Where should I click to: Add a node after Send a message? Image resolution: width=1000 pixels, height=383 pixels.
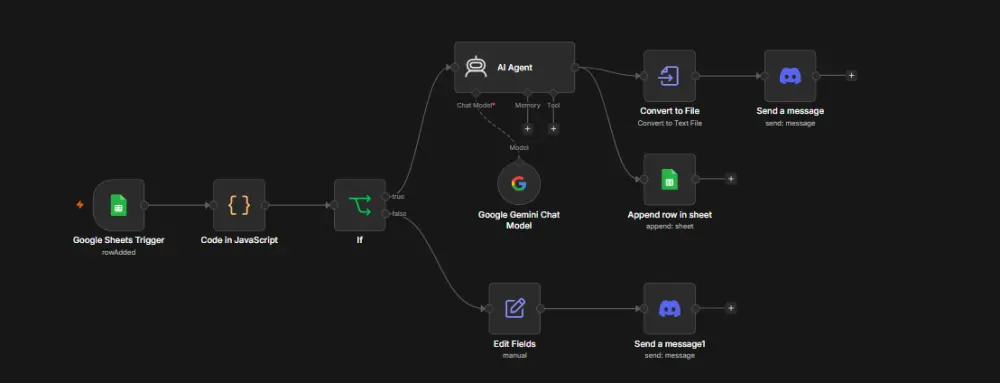851,75
